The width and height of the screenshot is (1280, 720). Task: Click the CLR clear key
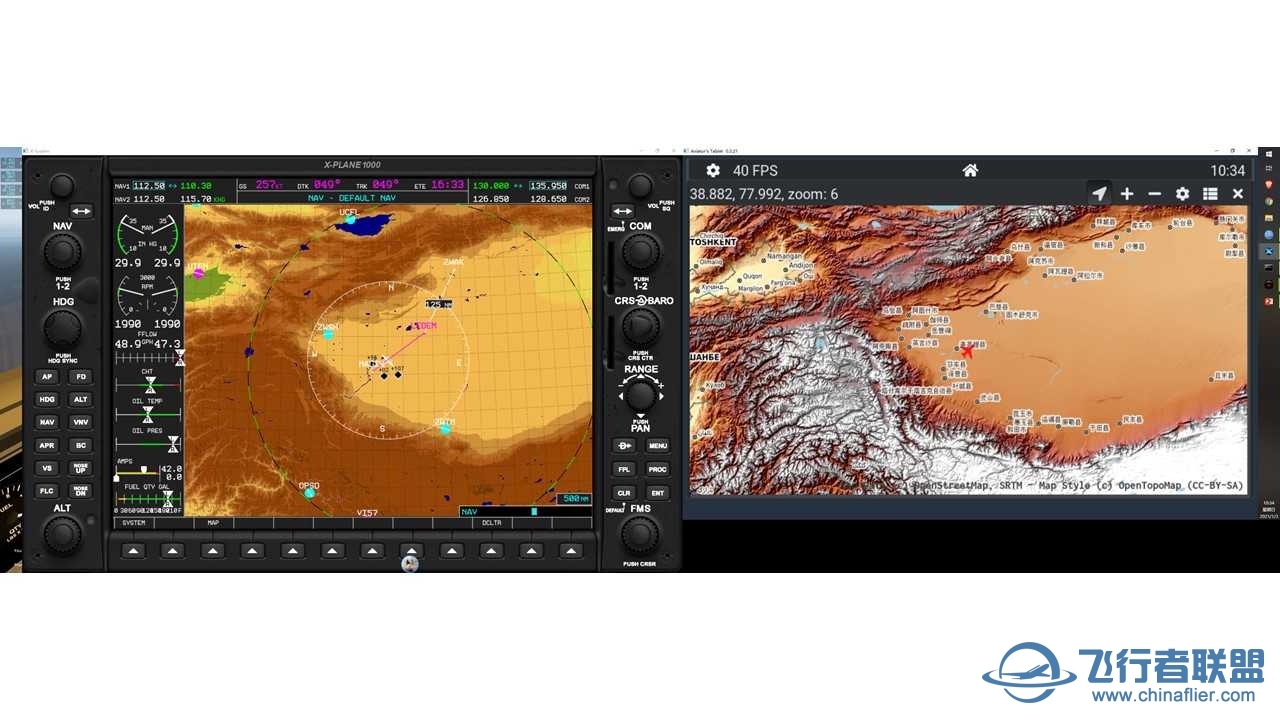point(624,492)
